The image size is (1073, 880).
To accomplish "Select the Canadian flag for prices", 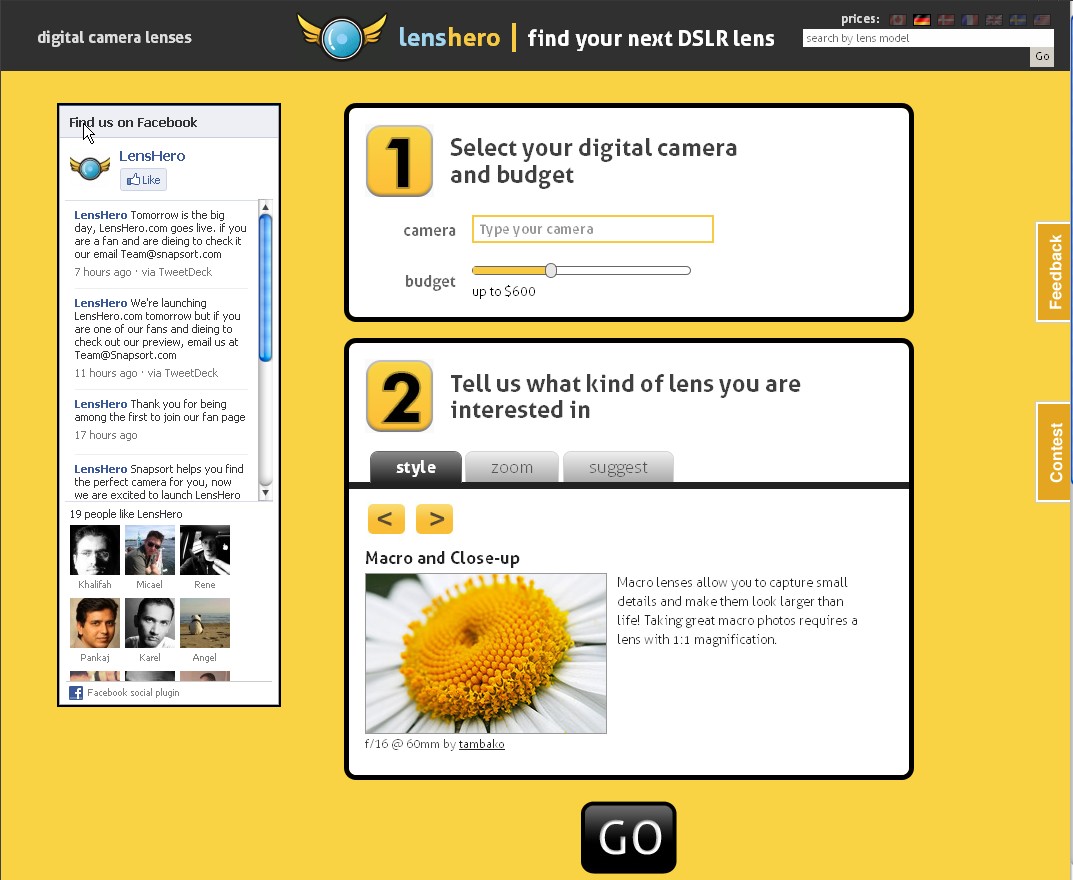I will pyautogui.click(x=898, y=20).
